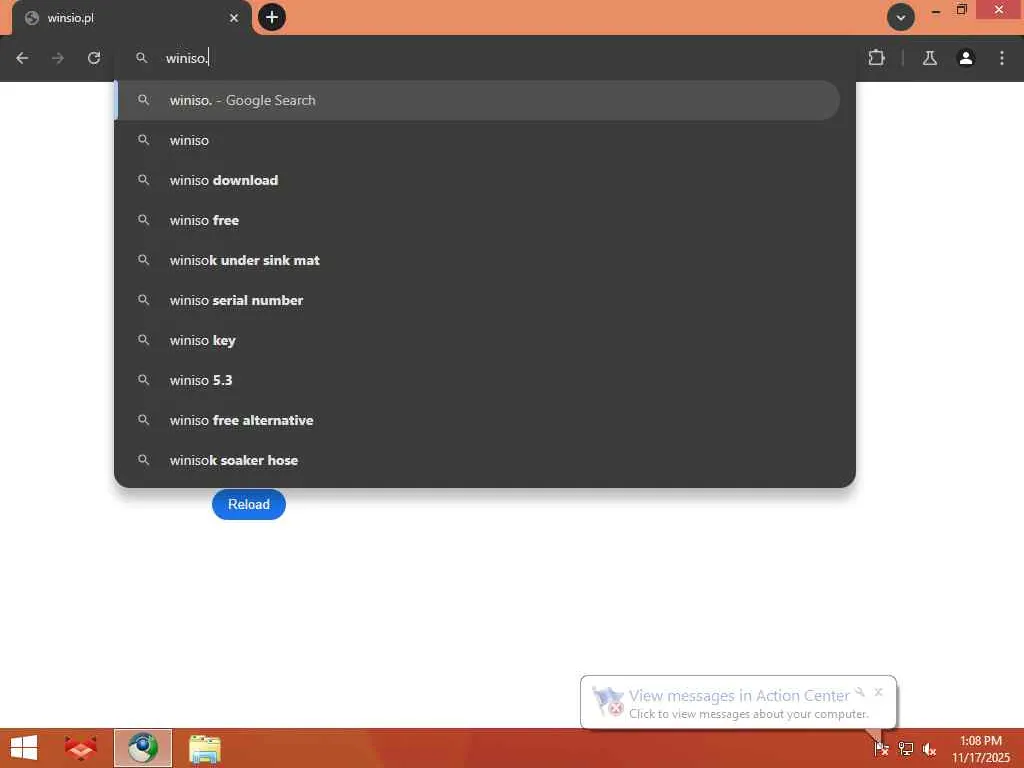Close the Action Center notification balloon
Viewport: 1024px width, 768px height.
[878, 692]
